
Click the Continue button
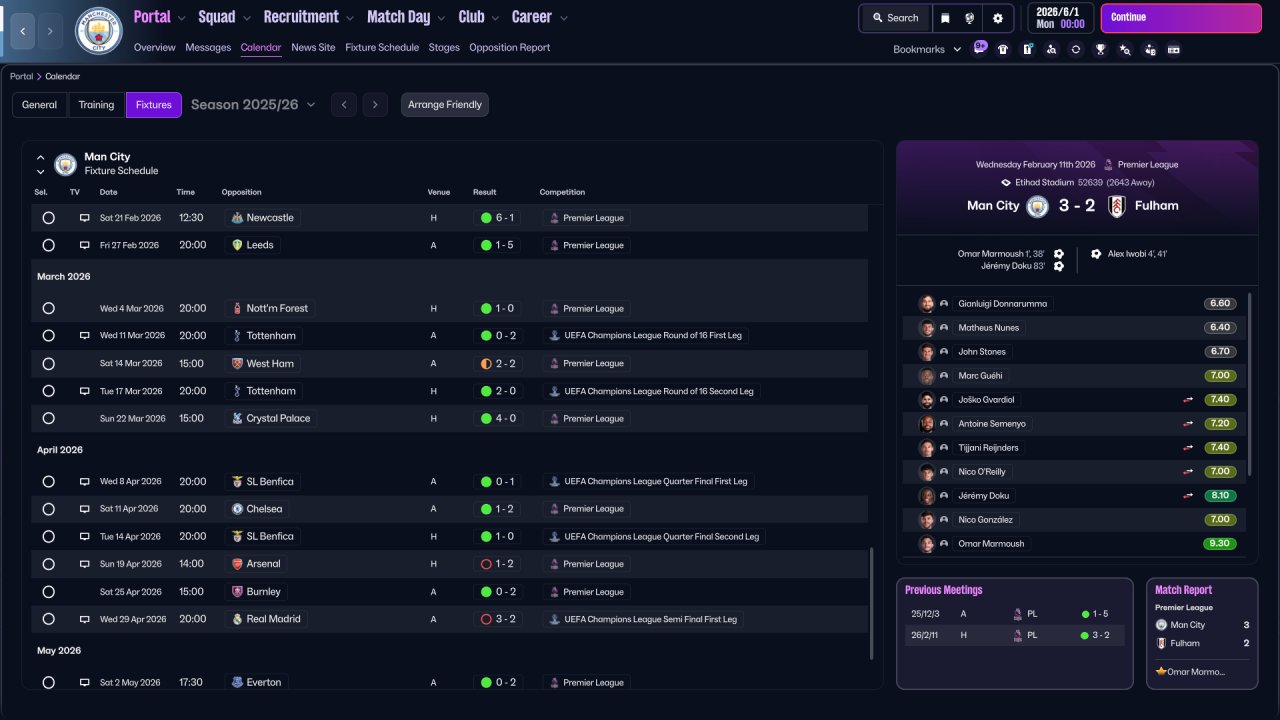pyautogui.click(x=1181, y=18)
